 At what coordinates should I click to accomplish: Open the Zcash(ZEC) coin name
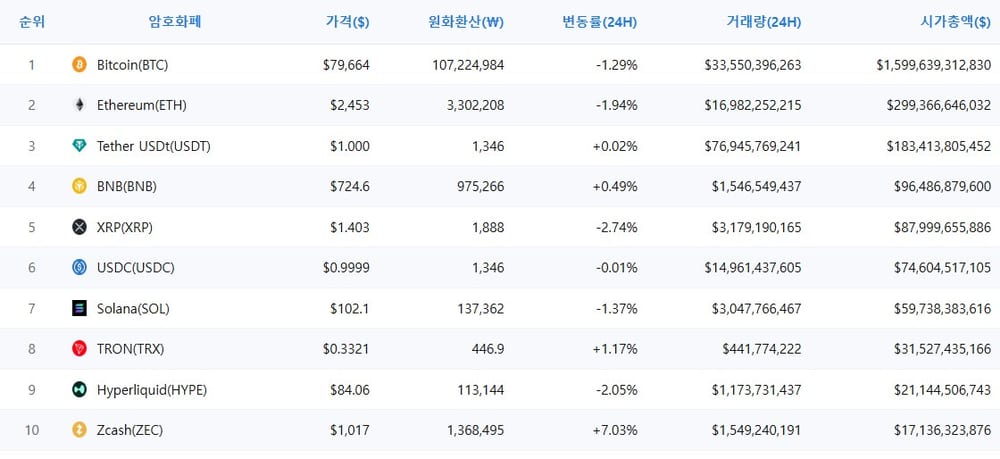coord(130,430)
